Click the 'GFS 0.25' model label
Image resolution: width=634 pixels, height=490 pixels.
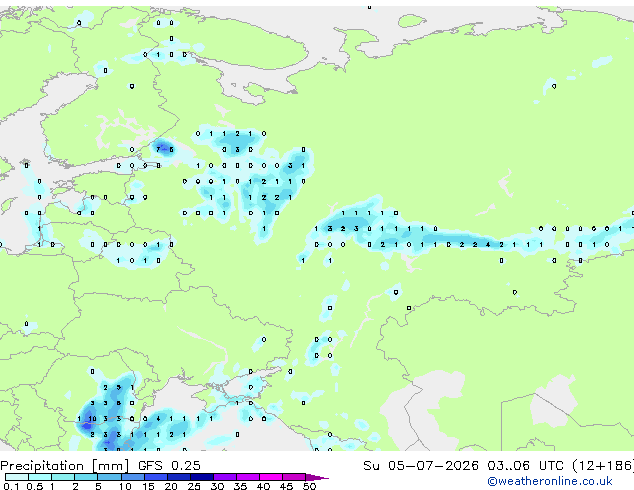[169, 466]
